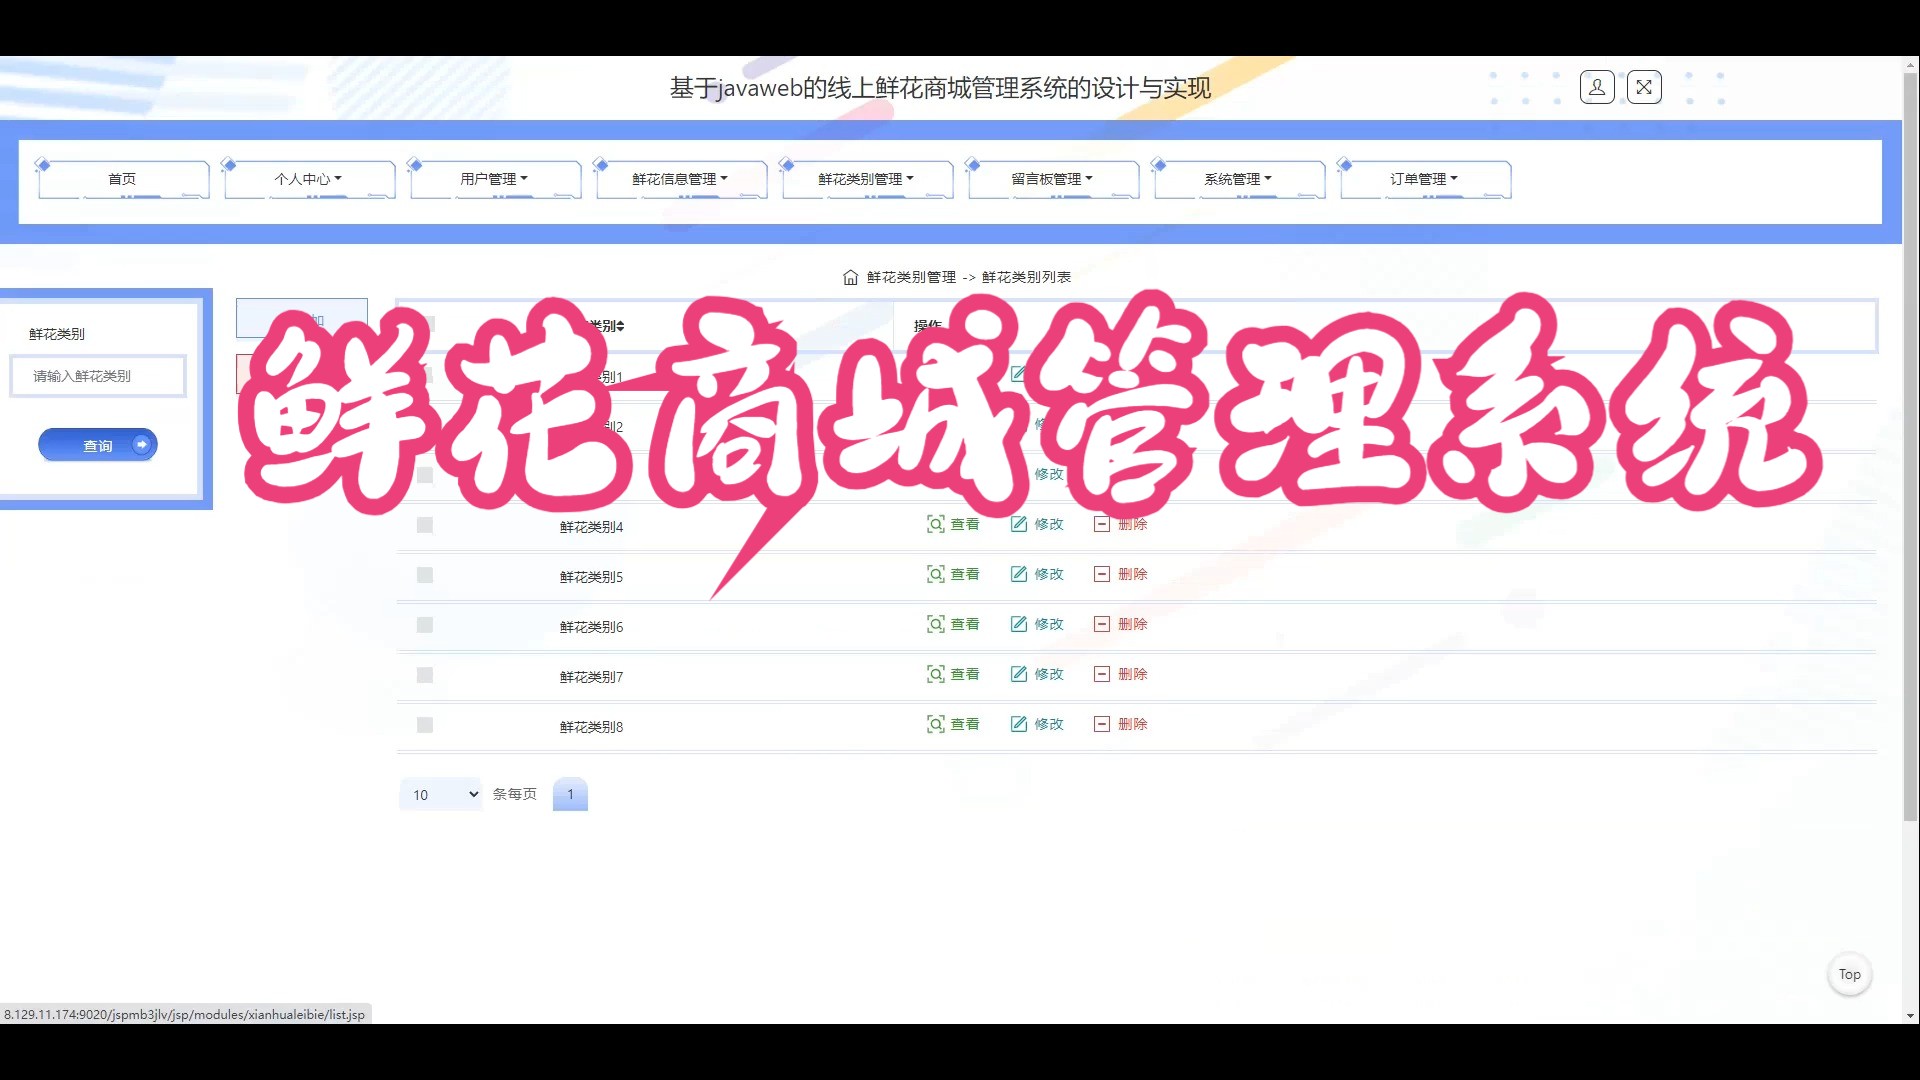Click the 查看 icon for 鲜花类别5
This screenshot has height=1080, width=1920.
pyautogui.click(x=936, y=574)
